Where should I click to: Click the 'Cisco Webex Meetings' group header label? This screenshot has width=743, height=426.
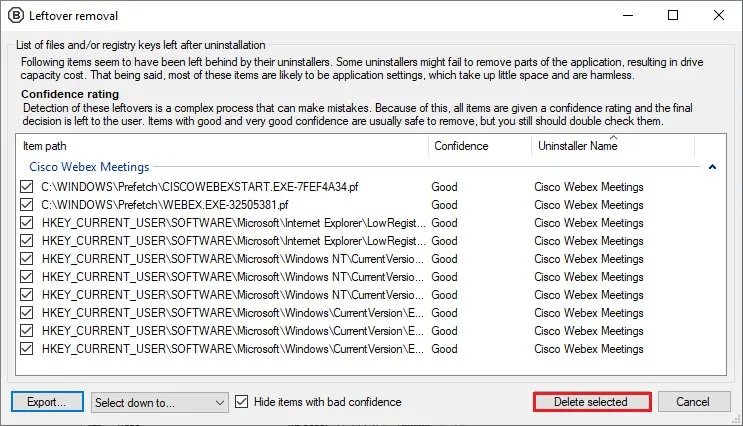[x=89, y=167]
